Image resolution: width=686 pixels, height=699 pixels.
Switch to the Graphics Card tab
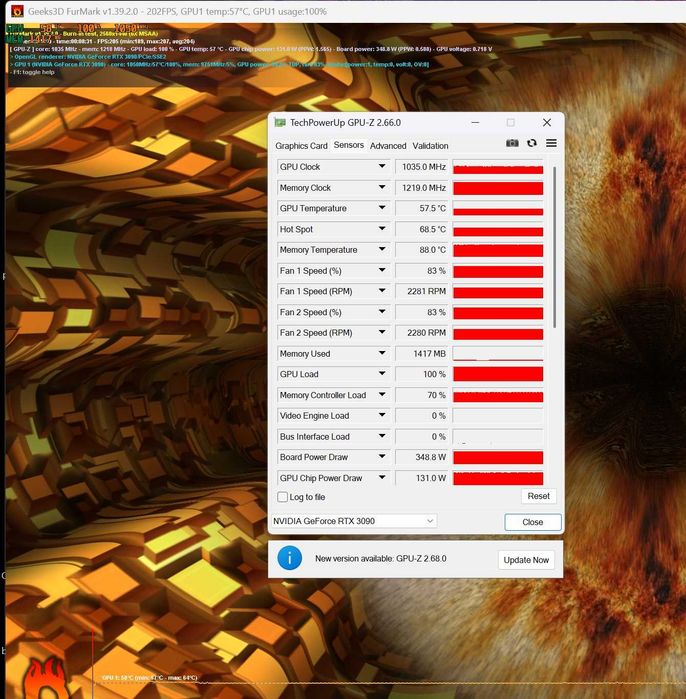pyautogui.click(x=301, y=146)
